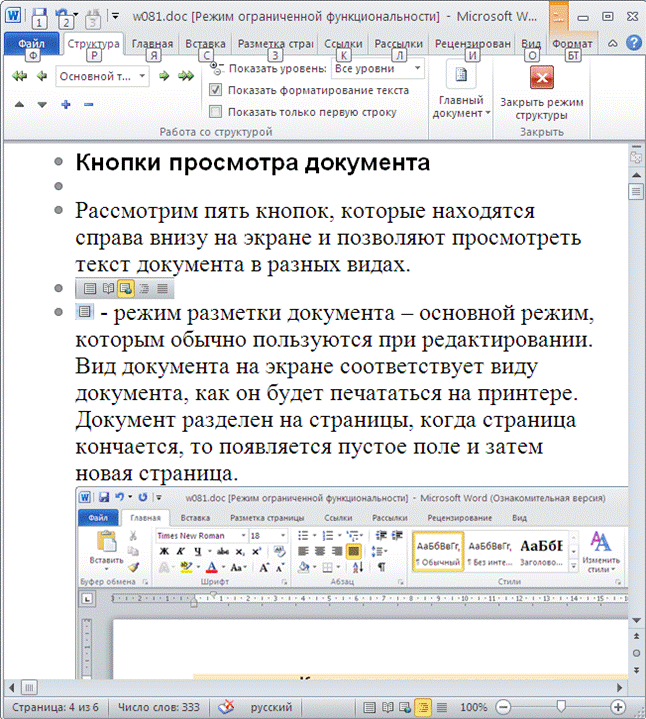Image resolution: width=646 pixels, height=719 pixels.
Task: Click the Главный документ button
Action: (461, 90)
